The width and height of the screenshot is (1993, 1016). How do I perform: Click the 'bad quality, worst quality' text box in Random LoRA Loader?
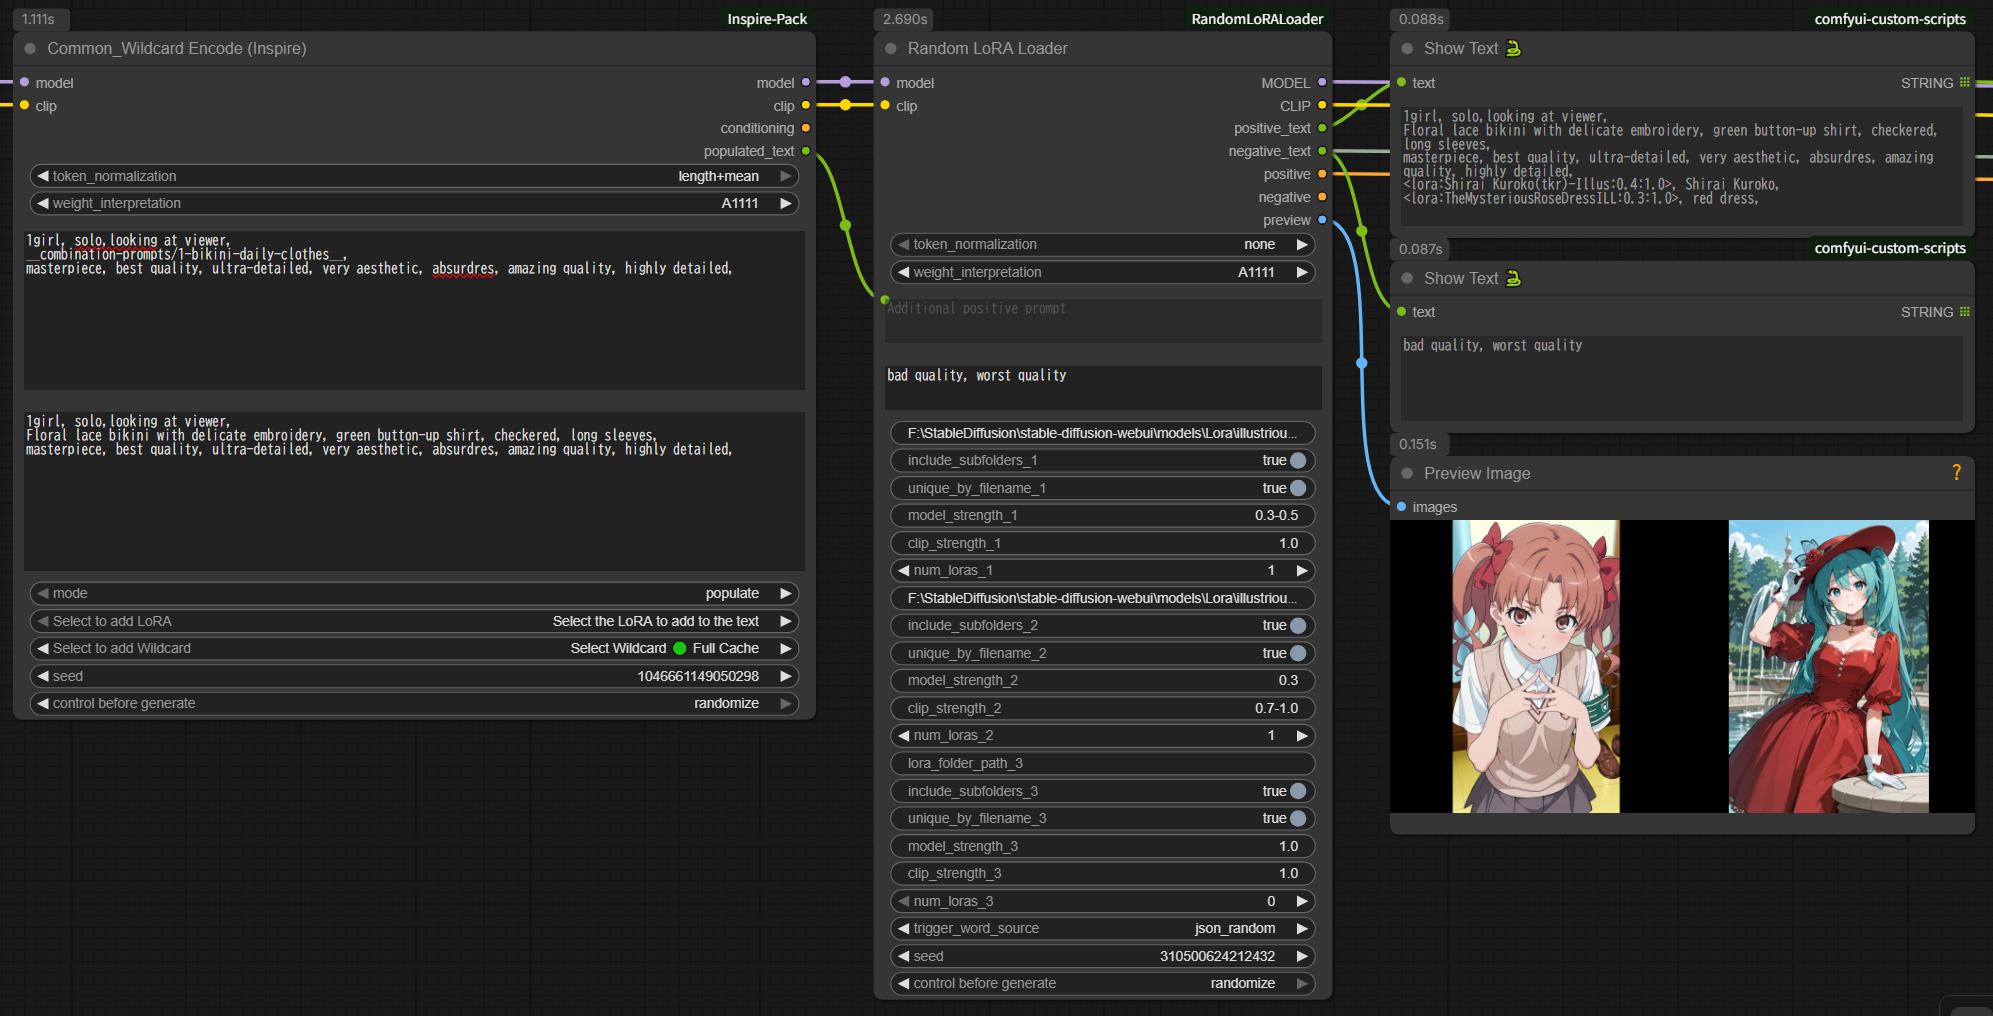[1103, 387]
